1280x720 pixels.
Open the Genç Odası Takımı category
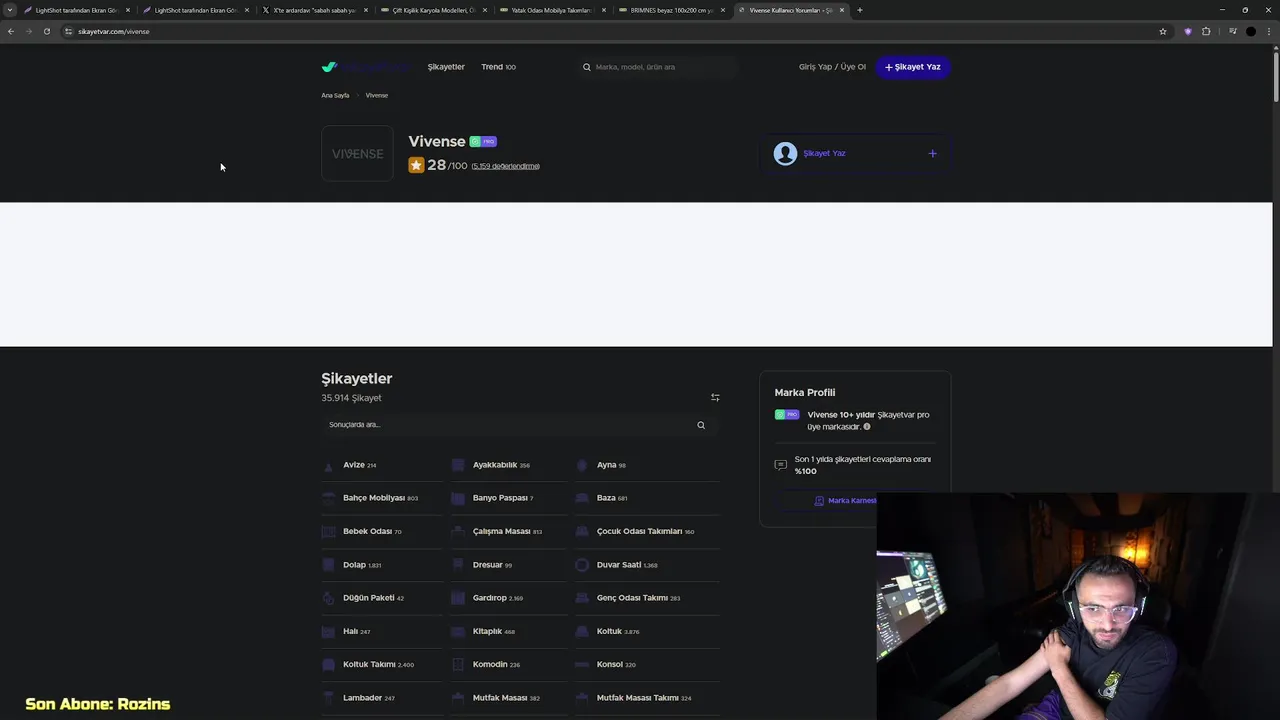(x=647, y=598)
